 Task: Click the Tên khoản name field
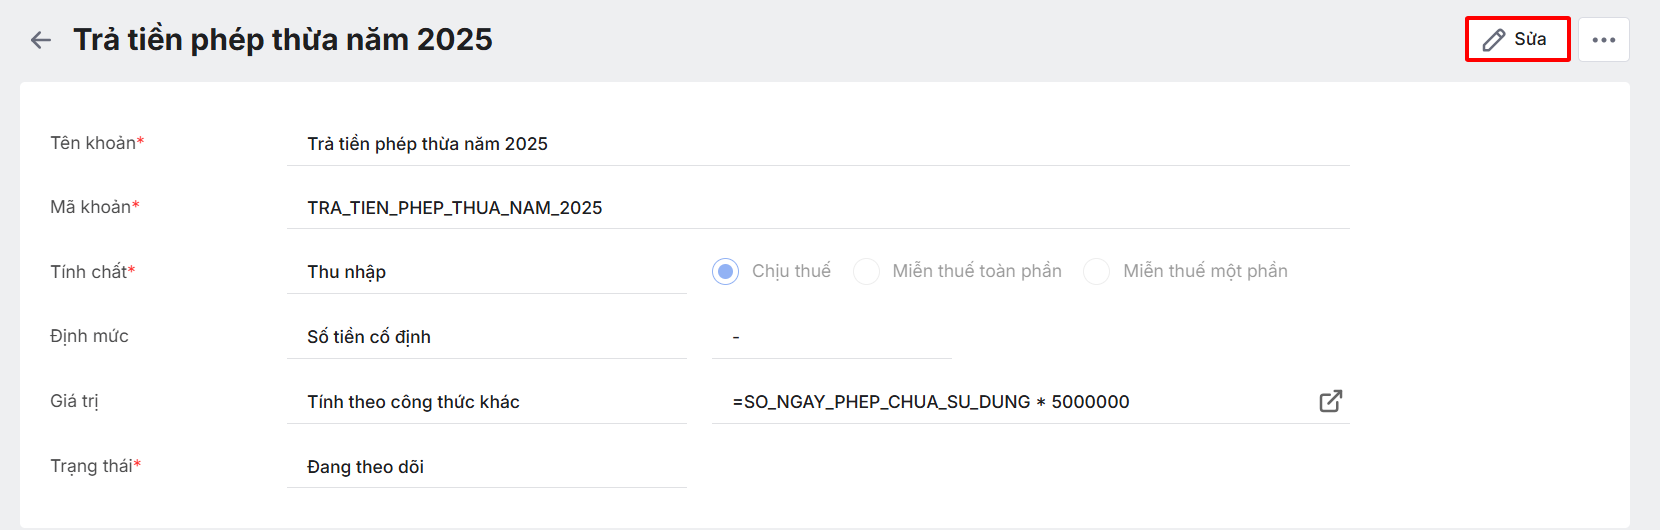[817, 144]
